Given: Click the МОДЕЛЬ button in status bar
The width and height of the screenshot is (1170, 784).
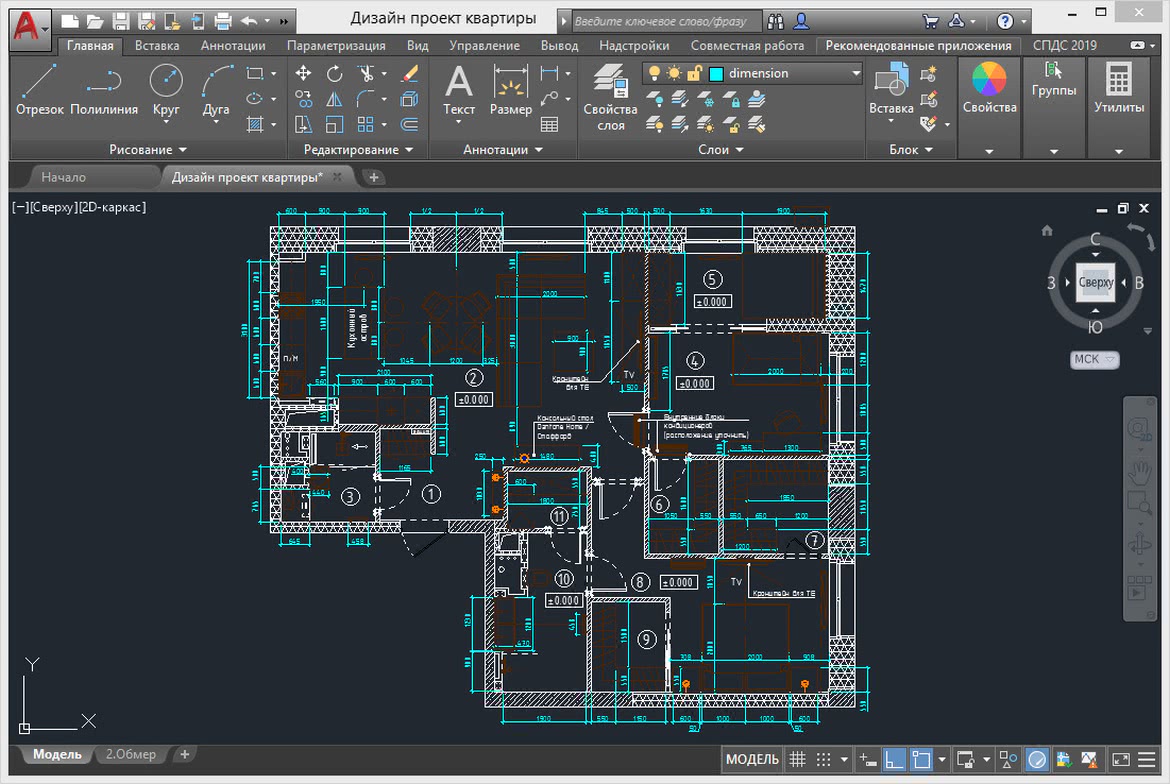Looking at the screenshot, I should point(751,759).
